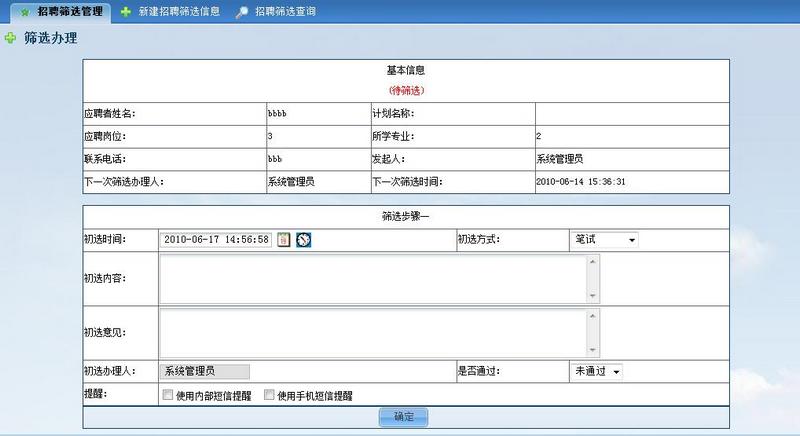
Task: Open the calendar date picker icon
Action: 284,239
